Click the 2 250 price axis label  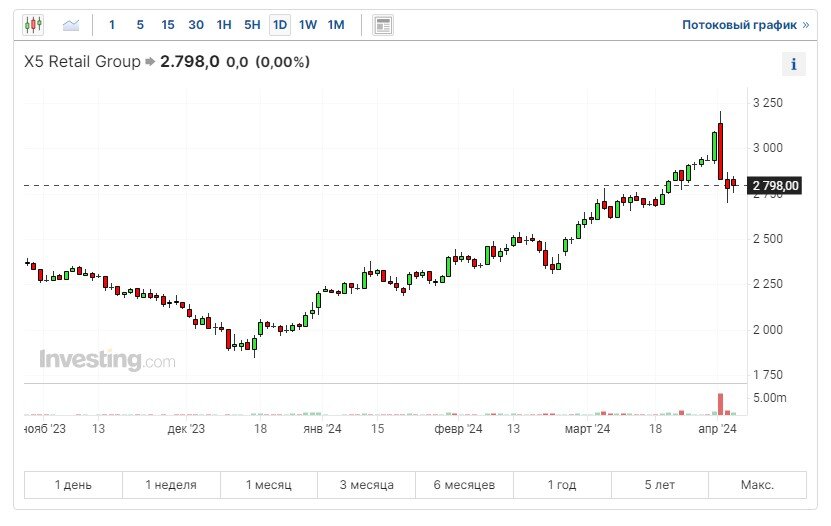click(767, 284)
